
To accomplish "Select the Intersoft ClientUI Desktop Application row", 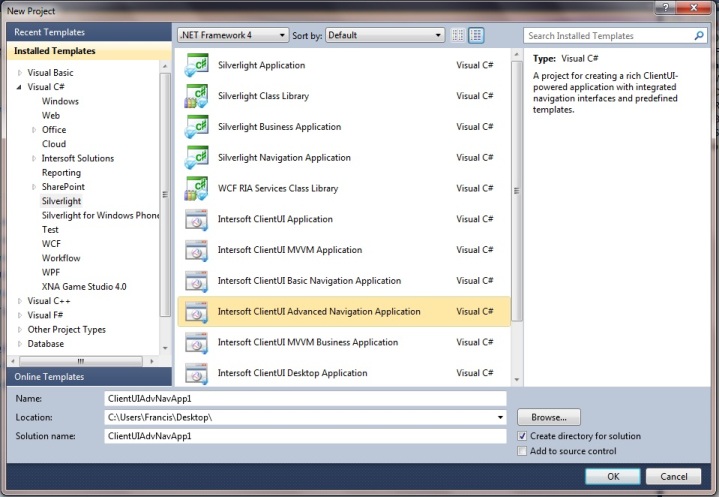I will [343, 373].
